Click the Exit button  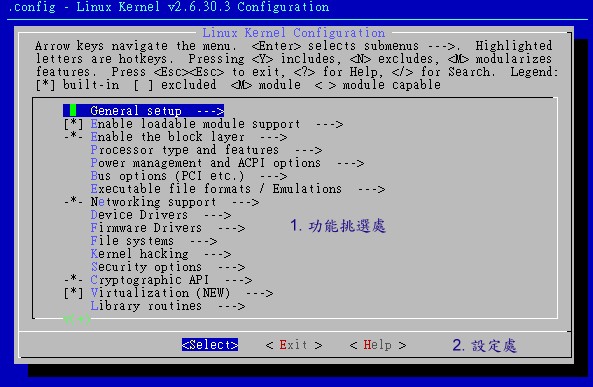tap(293, 345)
